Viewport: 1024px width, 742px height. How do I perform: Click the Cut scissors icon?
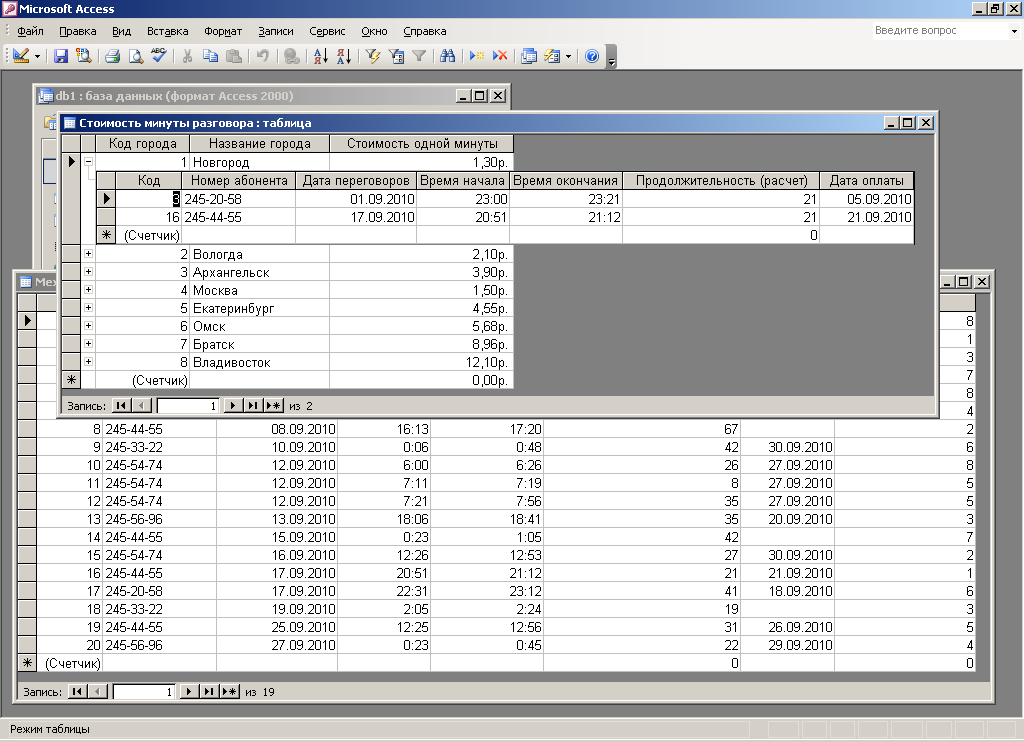click(187, 56)
